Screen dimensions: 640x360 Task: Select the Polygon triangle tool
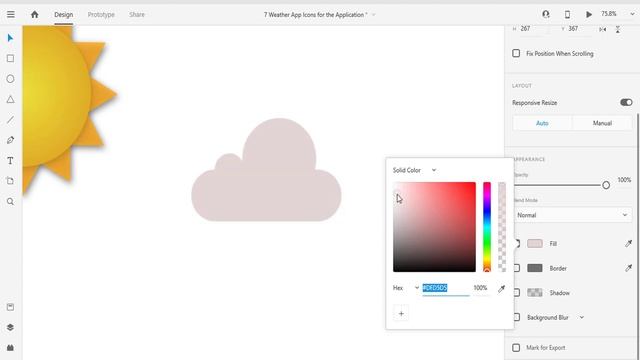coord(10,99)
